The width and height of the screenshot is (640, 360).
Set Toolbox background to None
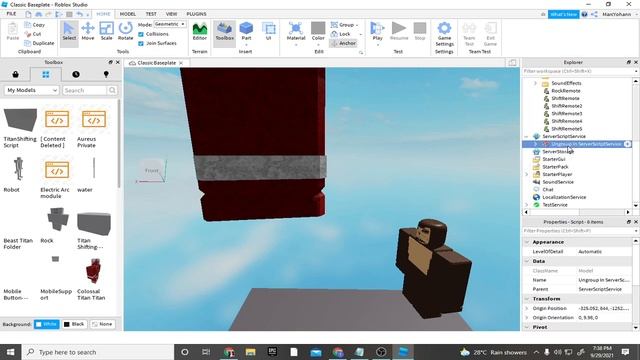pos(102,324)
